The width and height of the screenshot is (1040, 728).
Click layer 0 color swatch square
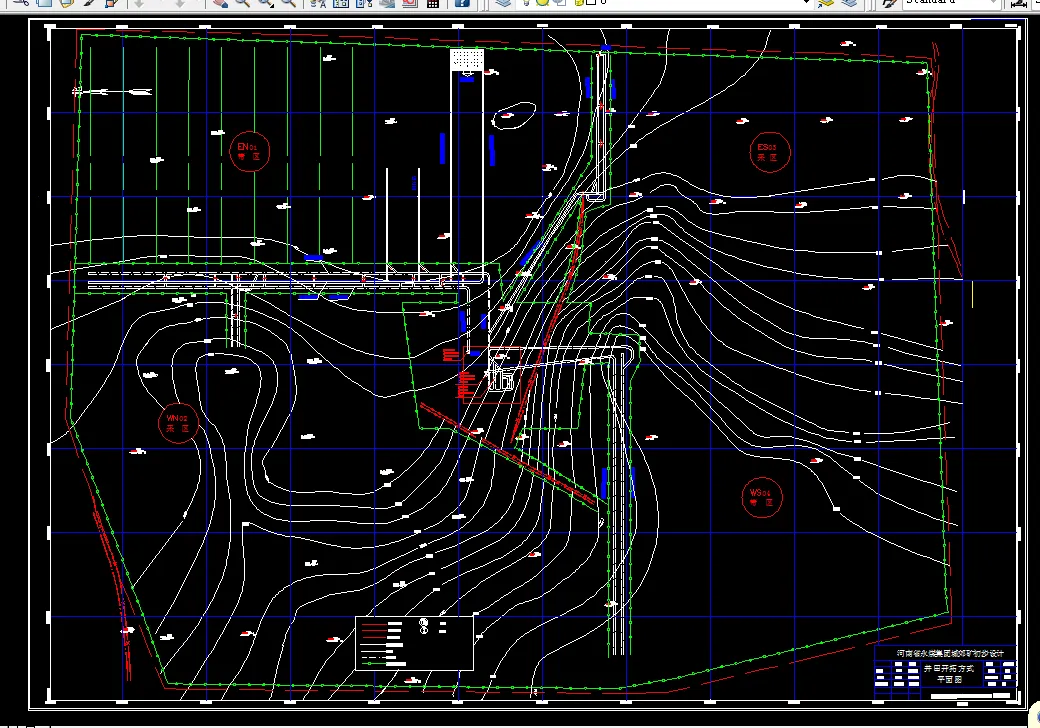tap(591, 2)
